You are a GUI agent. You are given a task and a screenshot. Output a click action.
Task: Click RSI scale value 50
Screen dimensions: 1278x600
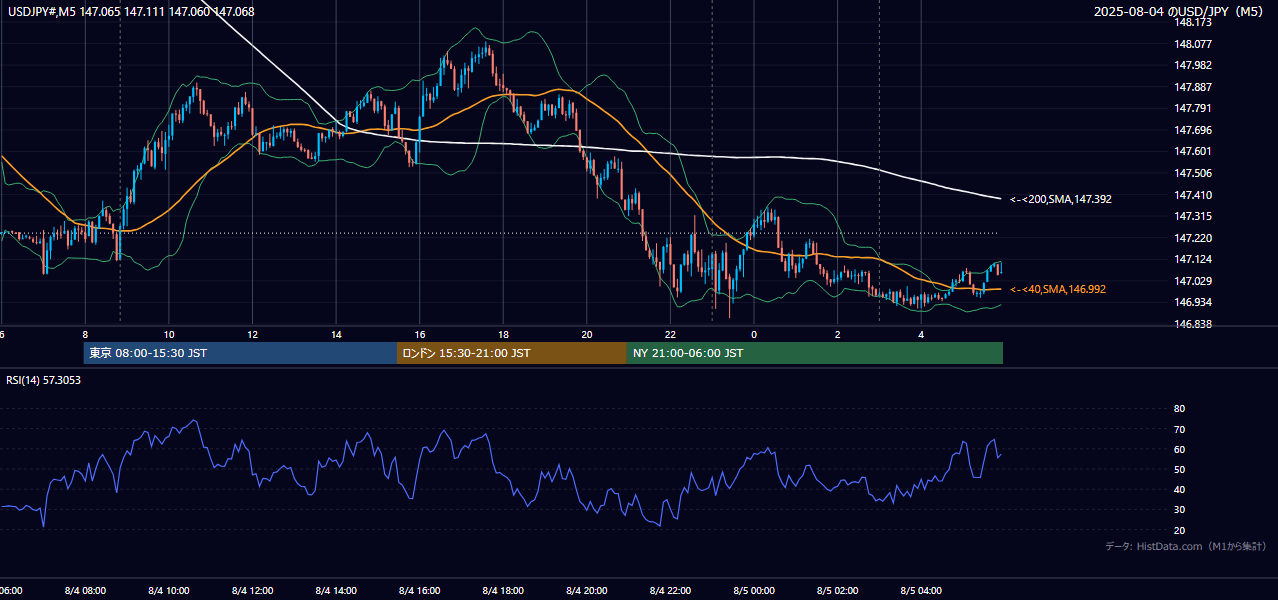click(1179, 469)
